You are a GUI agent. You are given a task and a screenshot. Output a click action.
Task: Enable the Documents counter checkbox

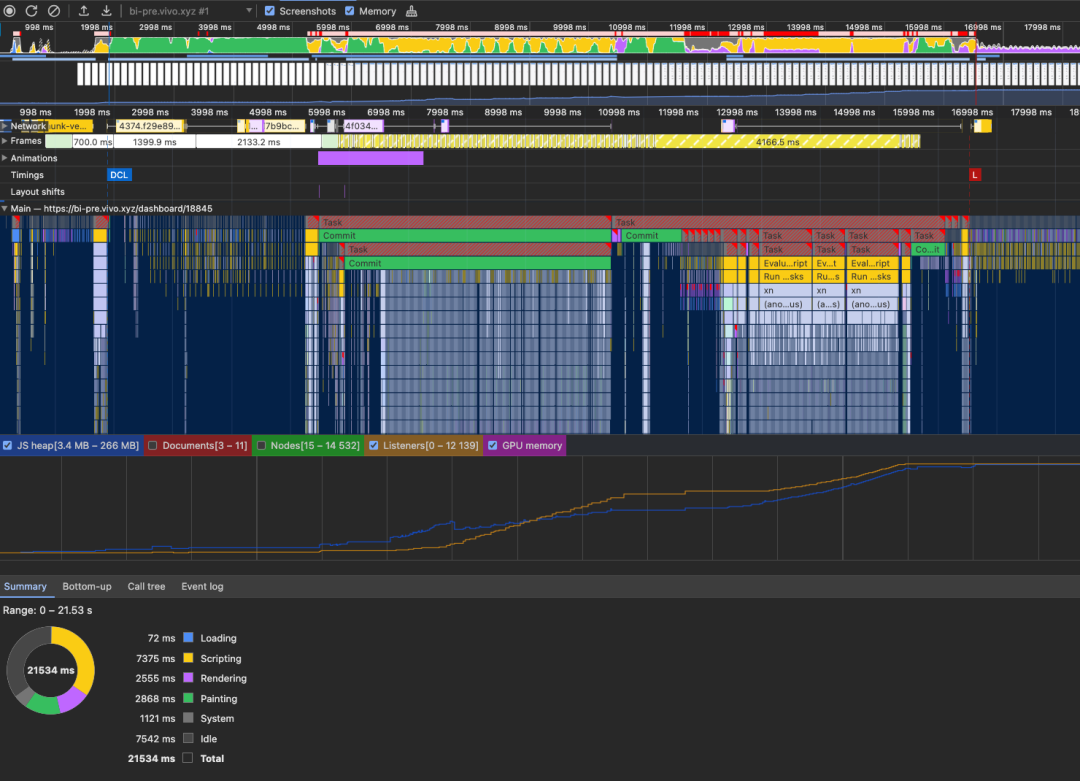coord(152,445)
